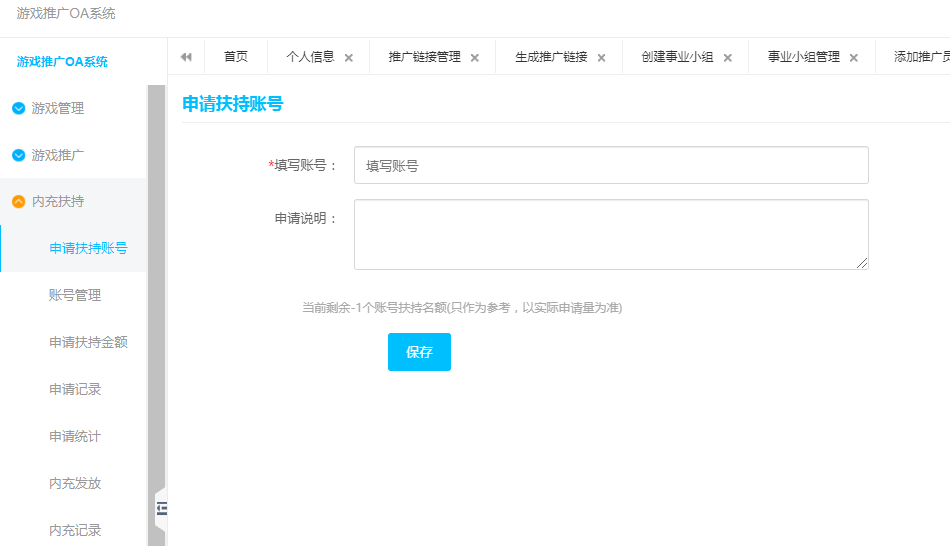Open 申请扶持金额 in the sidebar
Screen dimensions: 950x546
[88, 342]
